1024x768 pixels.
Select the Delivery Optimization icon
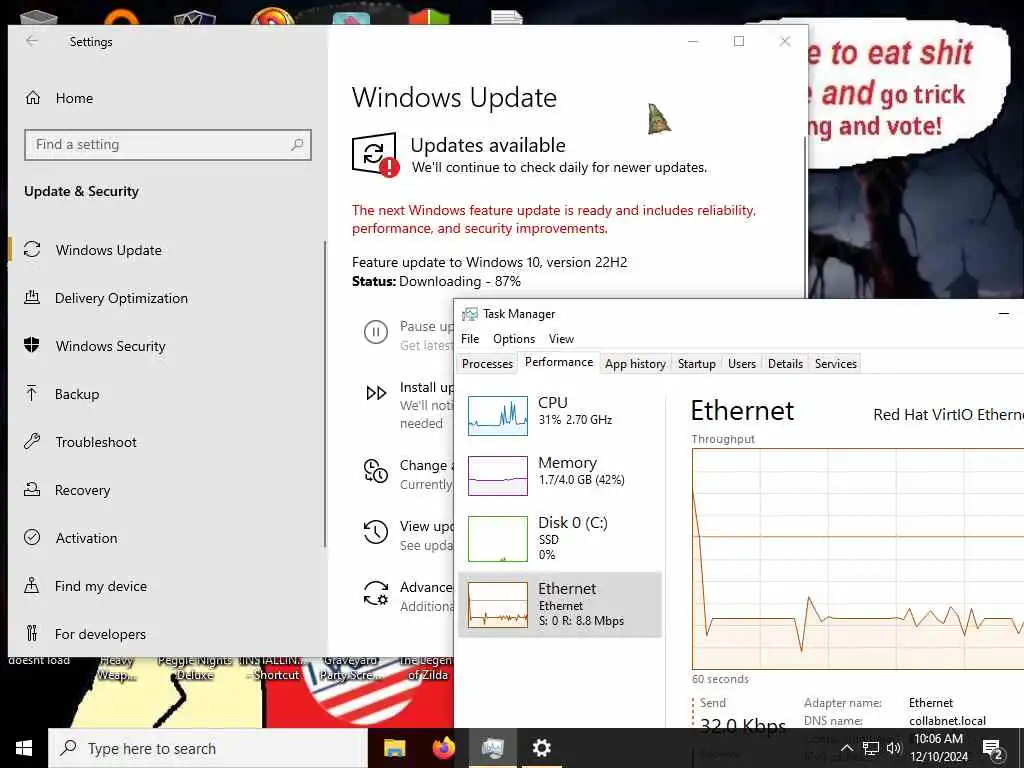[x=32, y=298]
